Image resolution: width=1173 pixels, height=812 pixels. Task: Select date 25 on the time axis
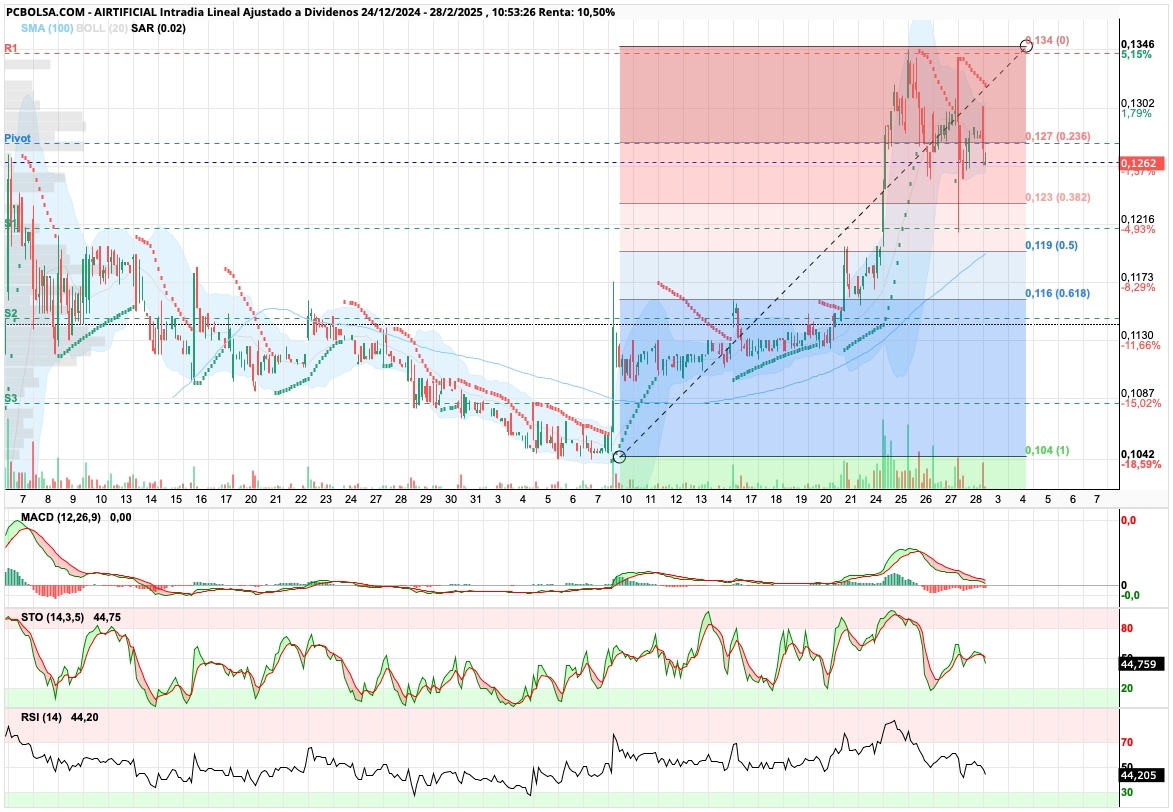point(901,499)
